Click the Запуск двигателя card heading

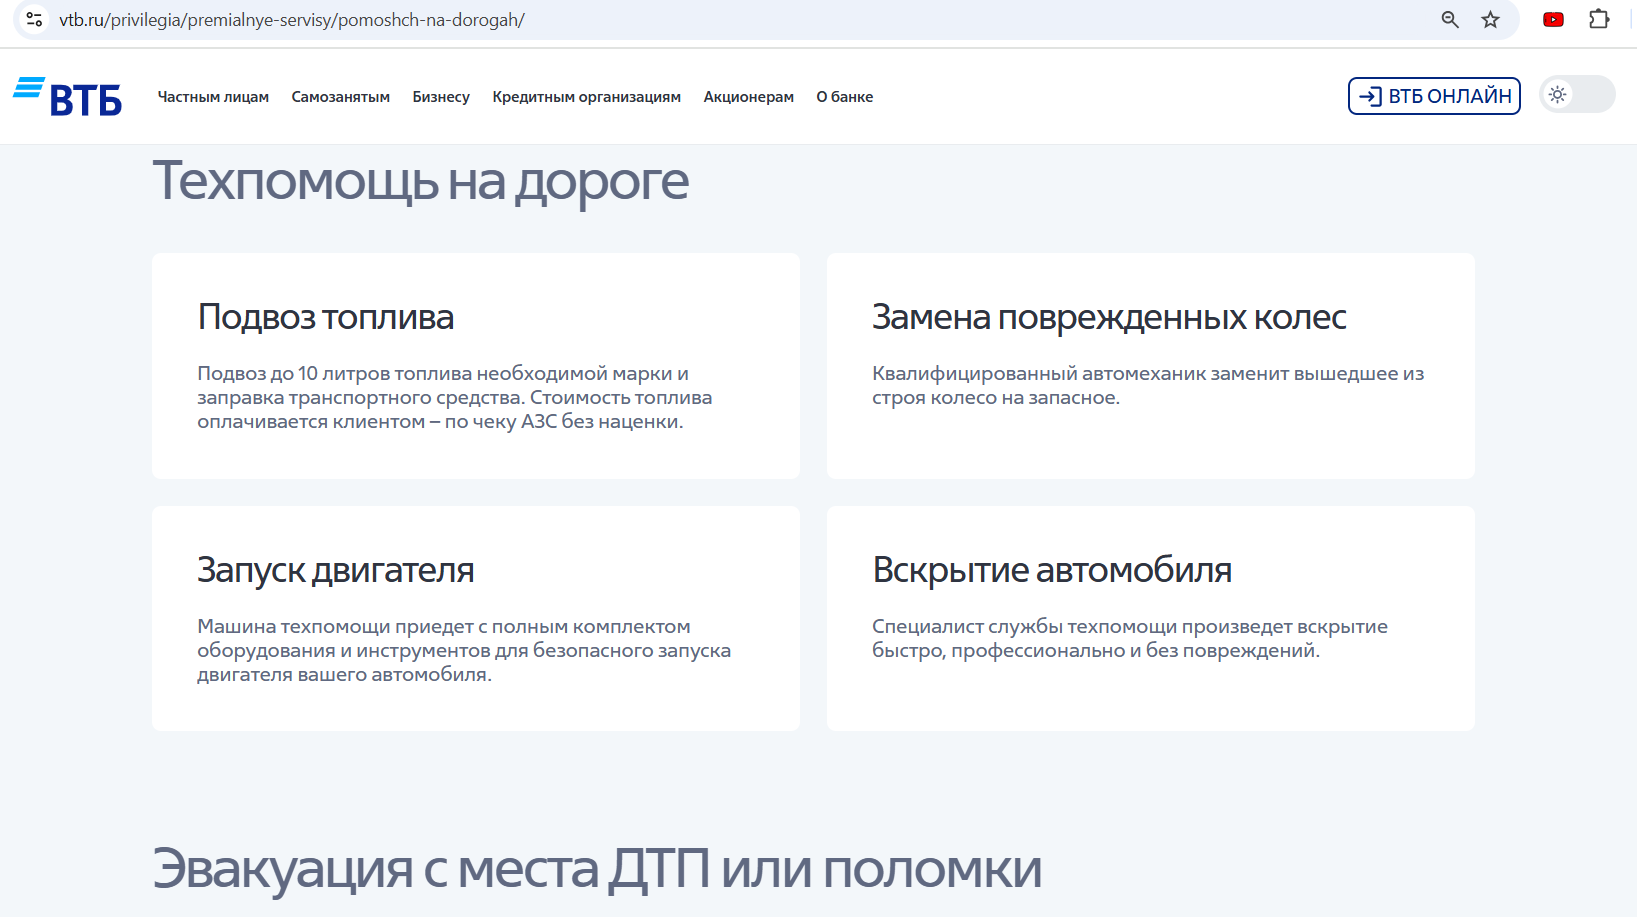(336, 570)
